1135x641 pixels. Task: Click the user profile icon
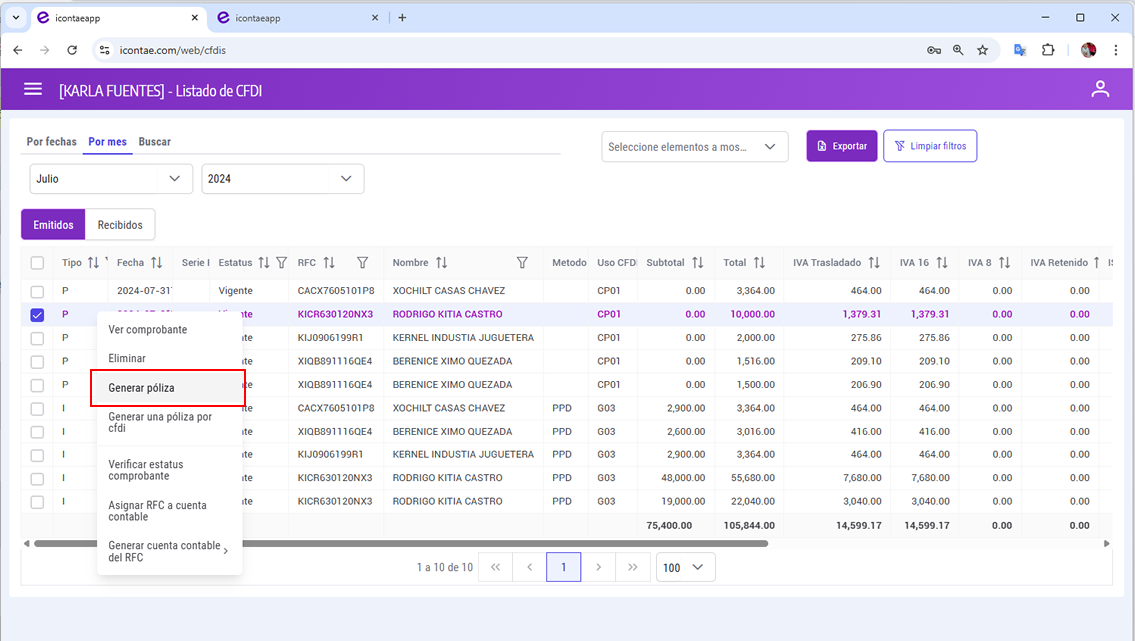coord(1100,89)
